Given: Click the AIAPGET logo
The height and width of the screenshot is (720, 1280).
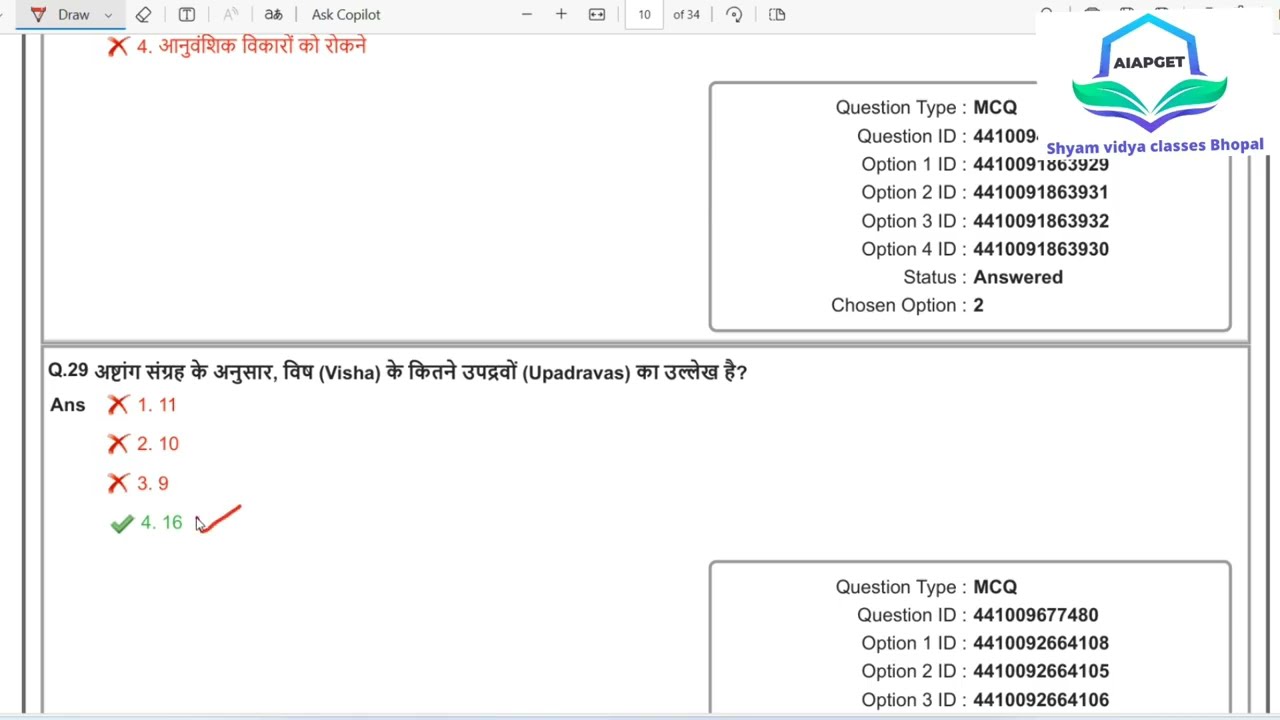Looking at the screenshot, I should (1150, 75).
